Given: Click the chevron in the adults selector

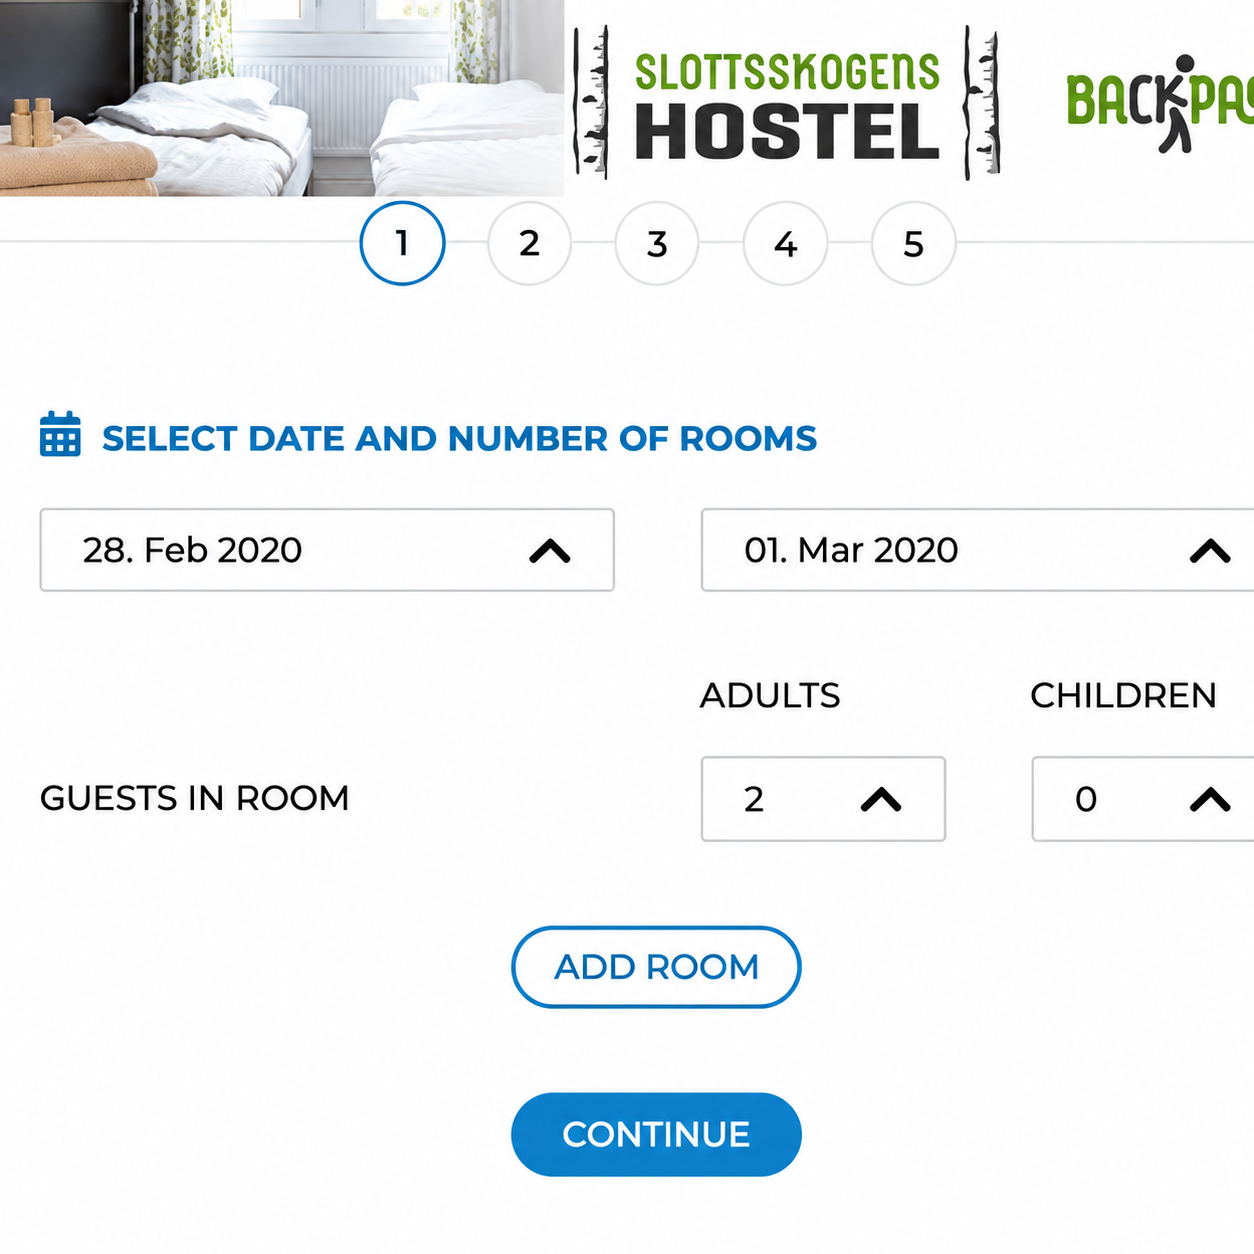Looking at the screenshot, I should tap(881, 799).
